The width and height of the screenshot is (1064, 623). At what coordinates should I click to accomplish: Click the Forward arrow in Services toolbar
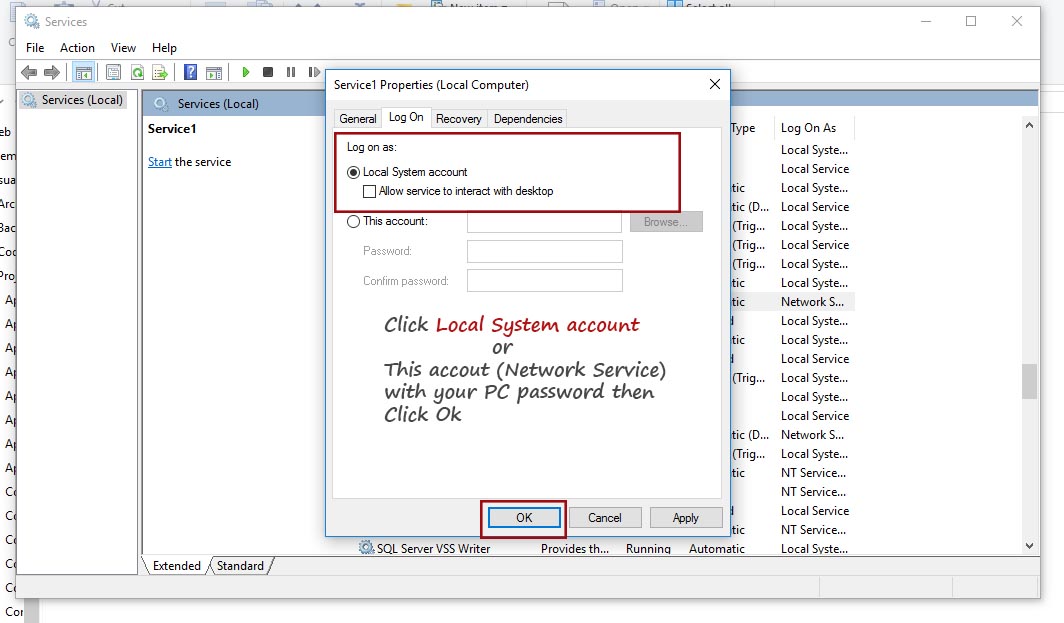click(52, 72)
